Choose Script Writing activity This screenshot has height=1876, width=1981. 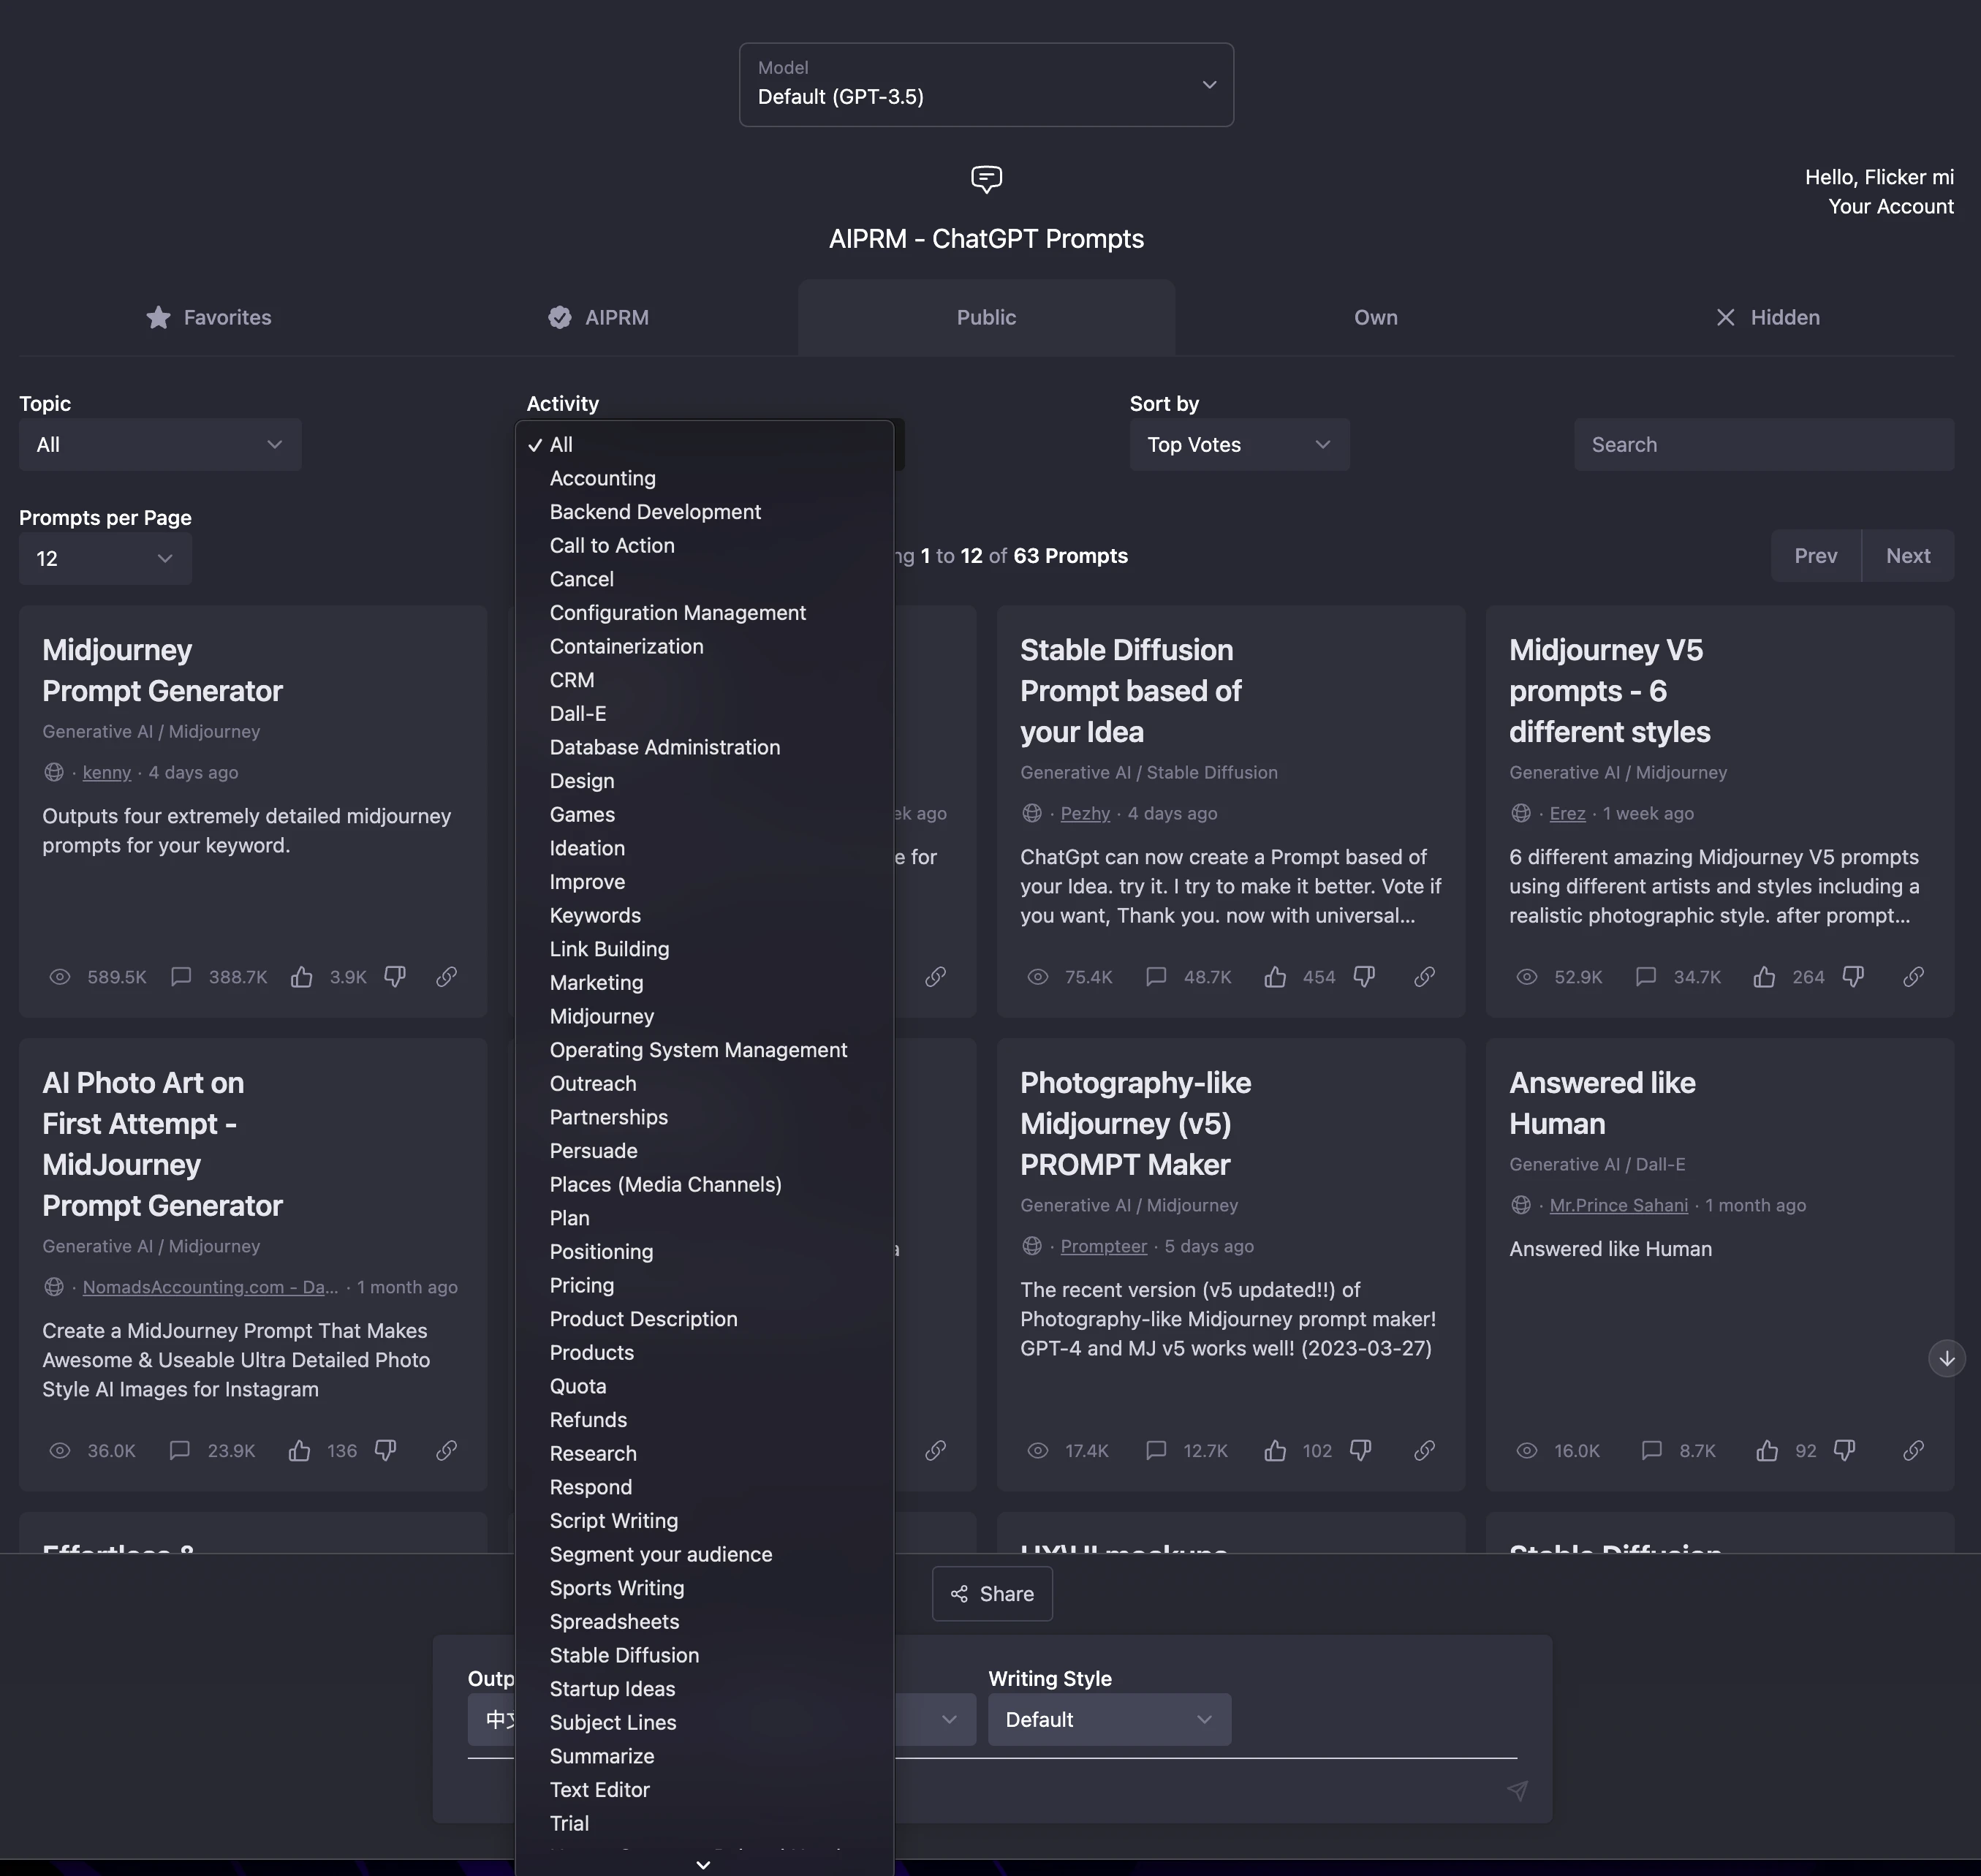(x=704, y=1521)
